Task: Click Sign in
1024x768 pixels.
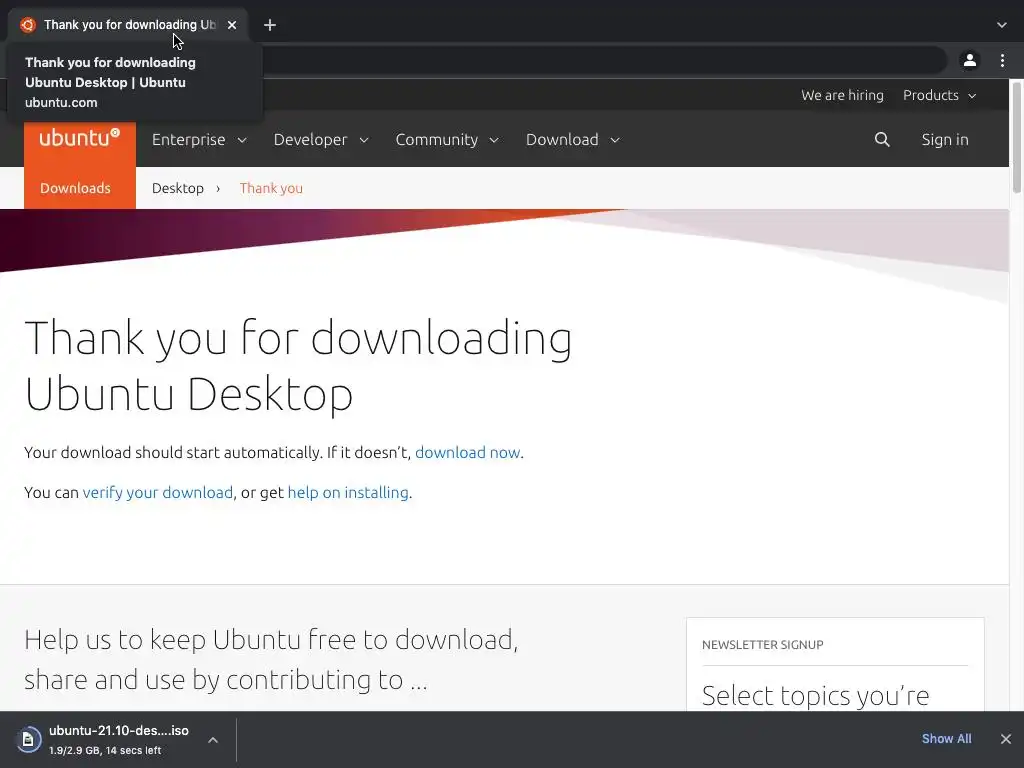Action: 945,140
